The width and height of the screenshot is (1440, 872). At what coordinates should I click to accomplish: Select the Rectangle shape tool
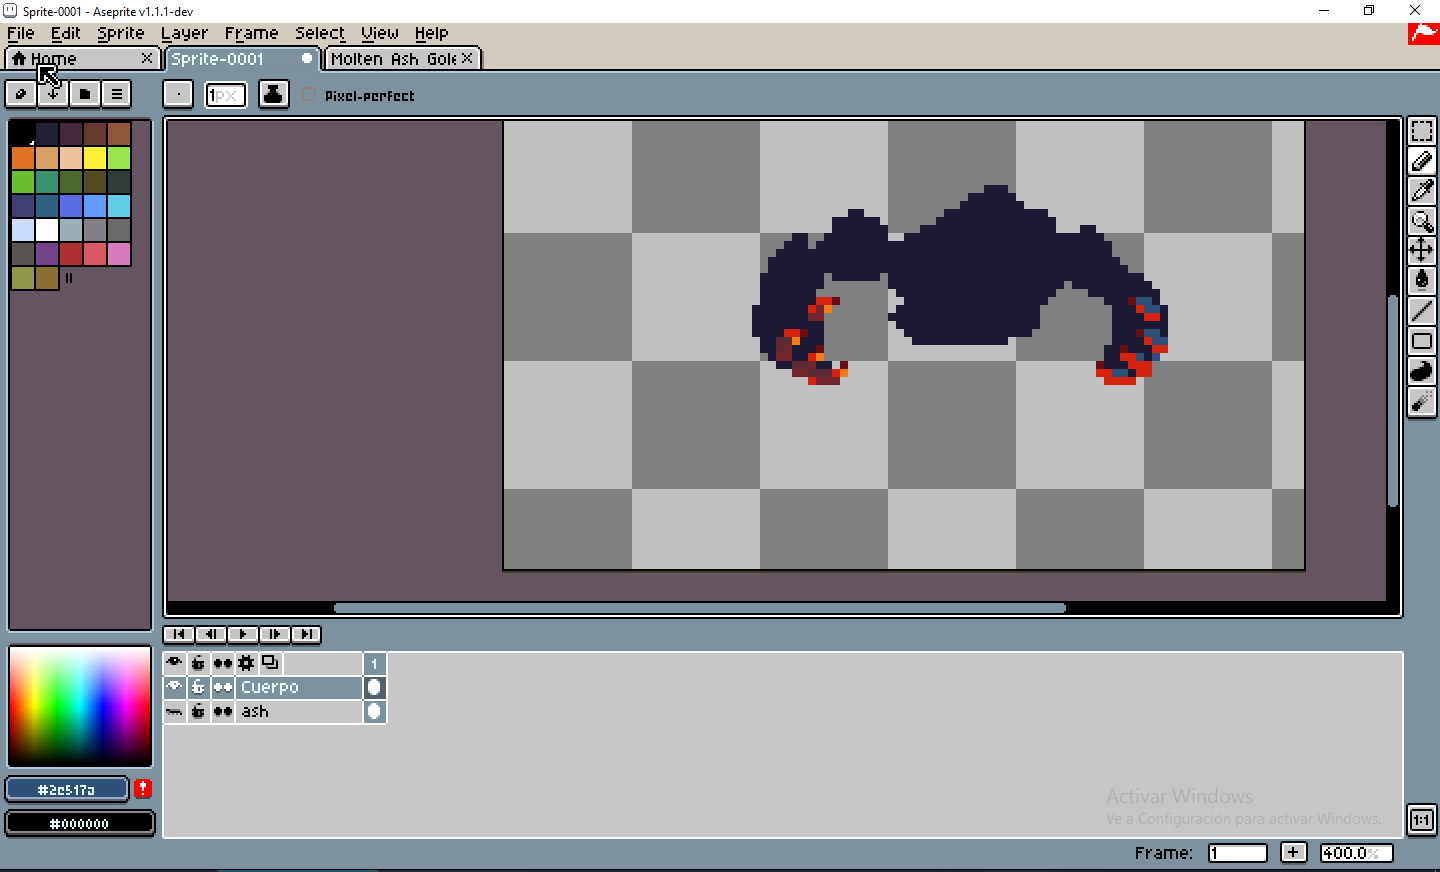pyautogui.click(x=1421, y=341)
